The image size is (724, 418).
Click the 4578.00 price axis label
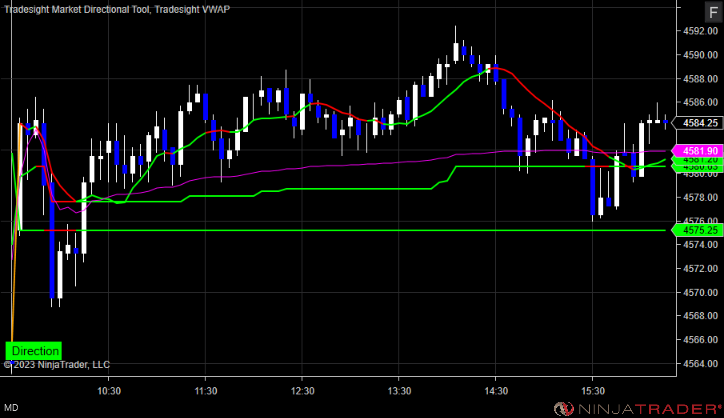tap(700, 197)
